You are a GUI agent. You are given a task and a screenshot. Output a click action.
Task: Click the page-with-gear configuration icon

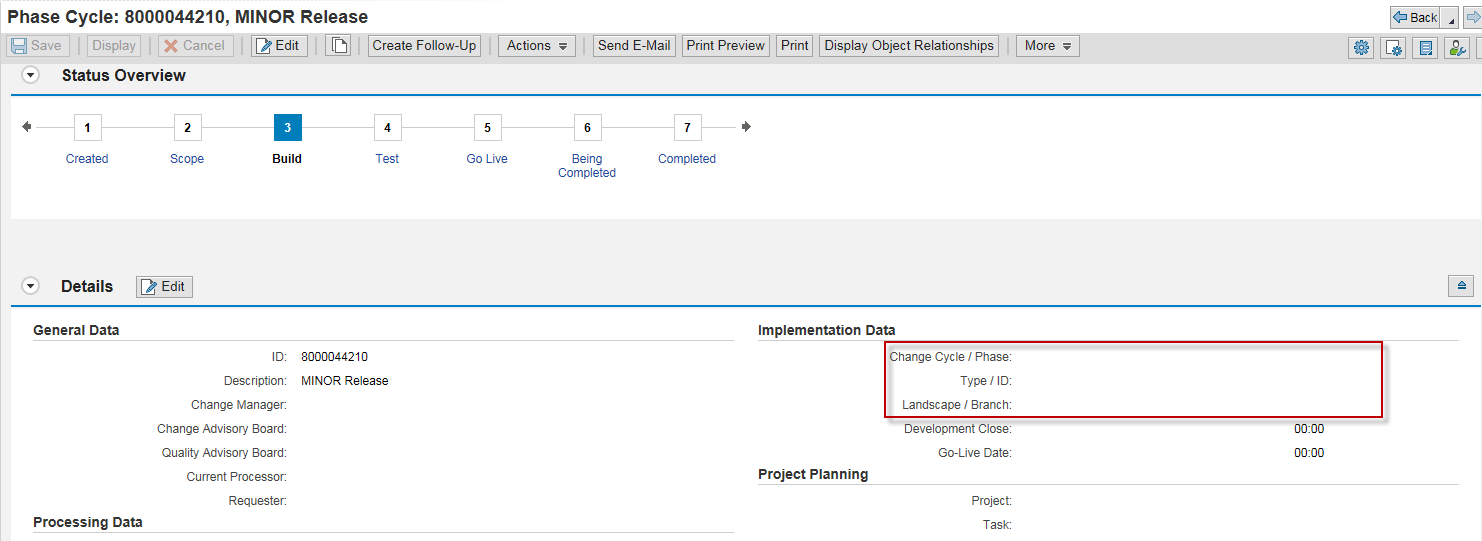[x=1393, y=48]
